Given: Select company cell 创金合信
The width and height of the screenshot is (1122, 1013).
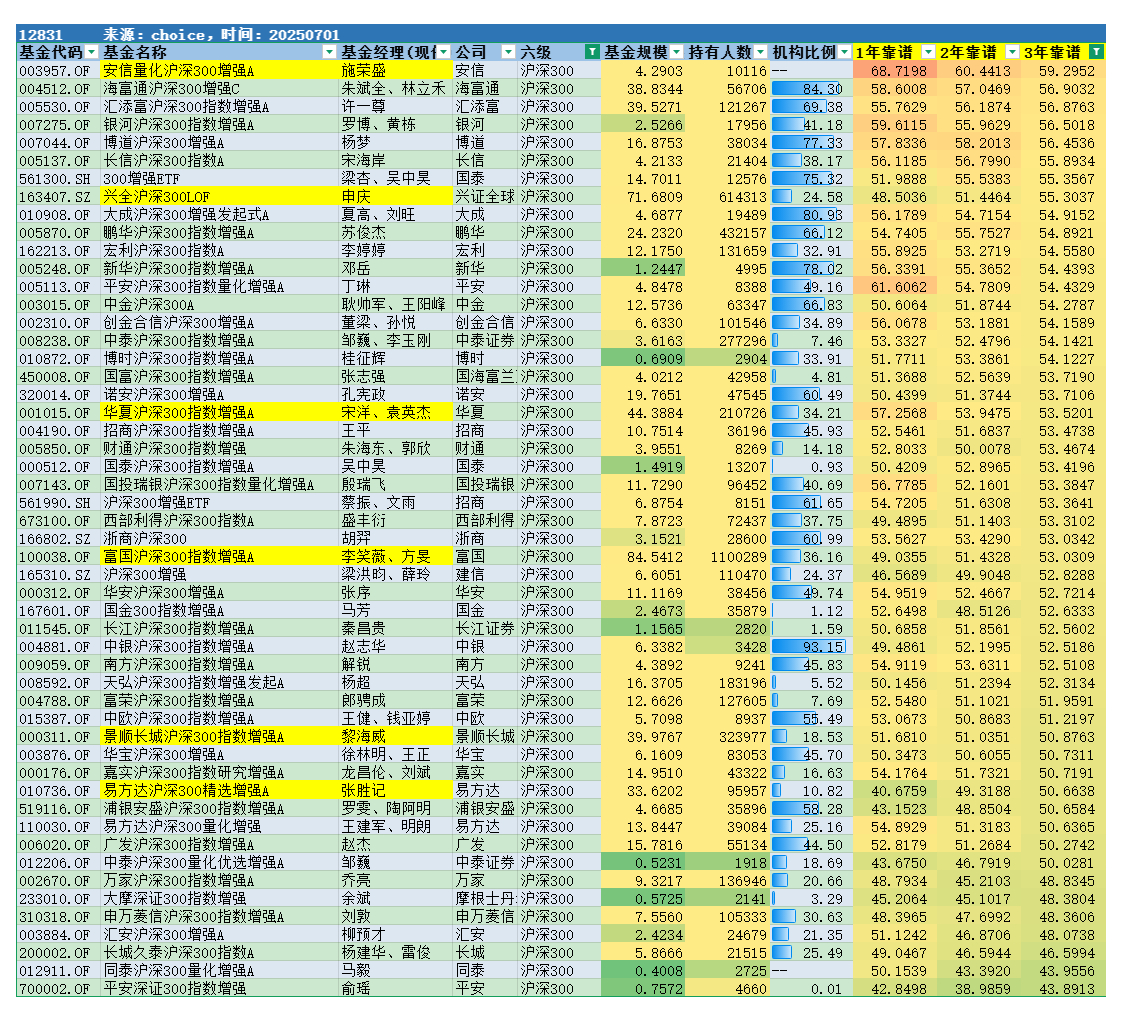Looking at the screenshot, I should (485, 323).
